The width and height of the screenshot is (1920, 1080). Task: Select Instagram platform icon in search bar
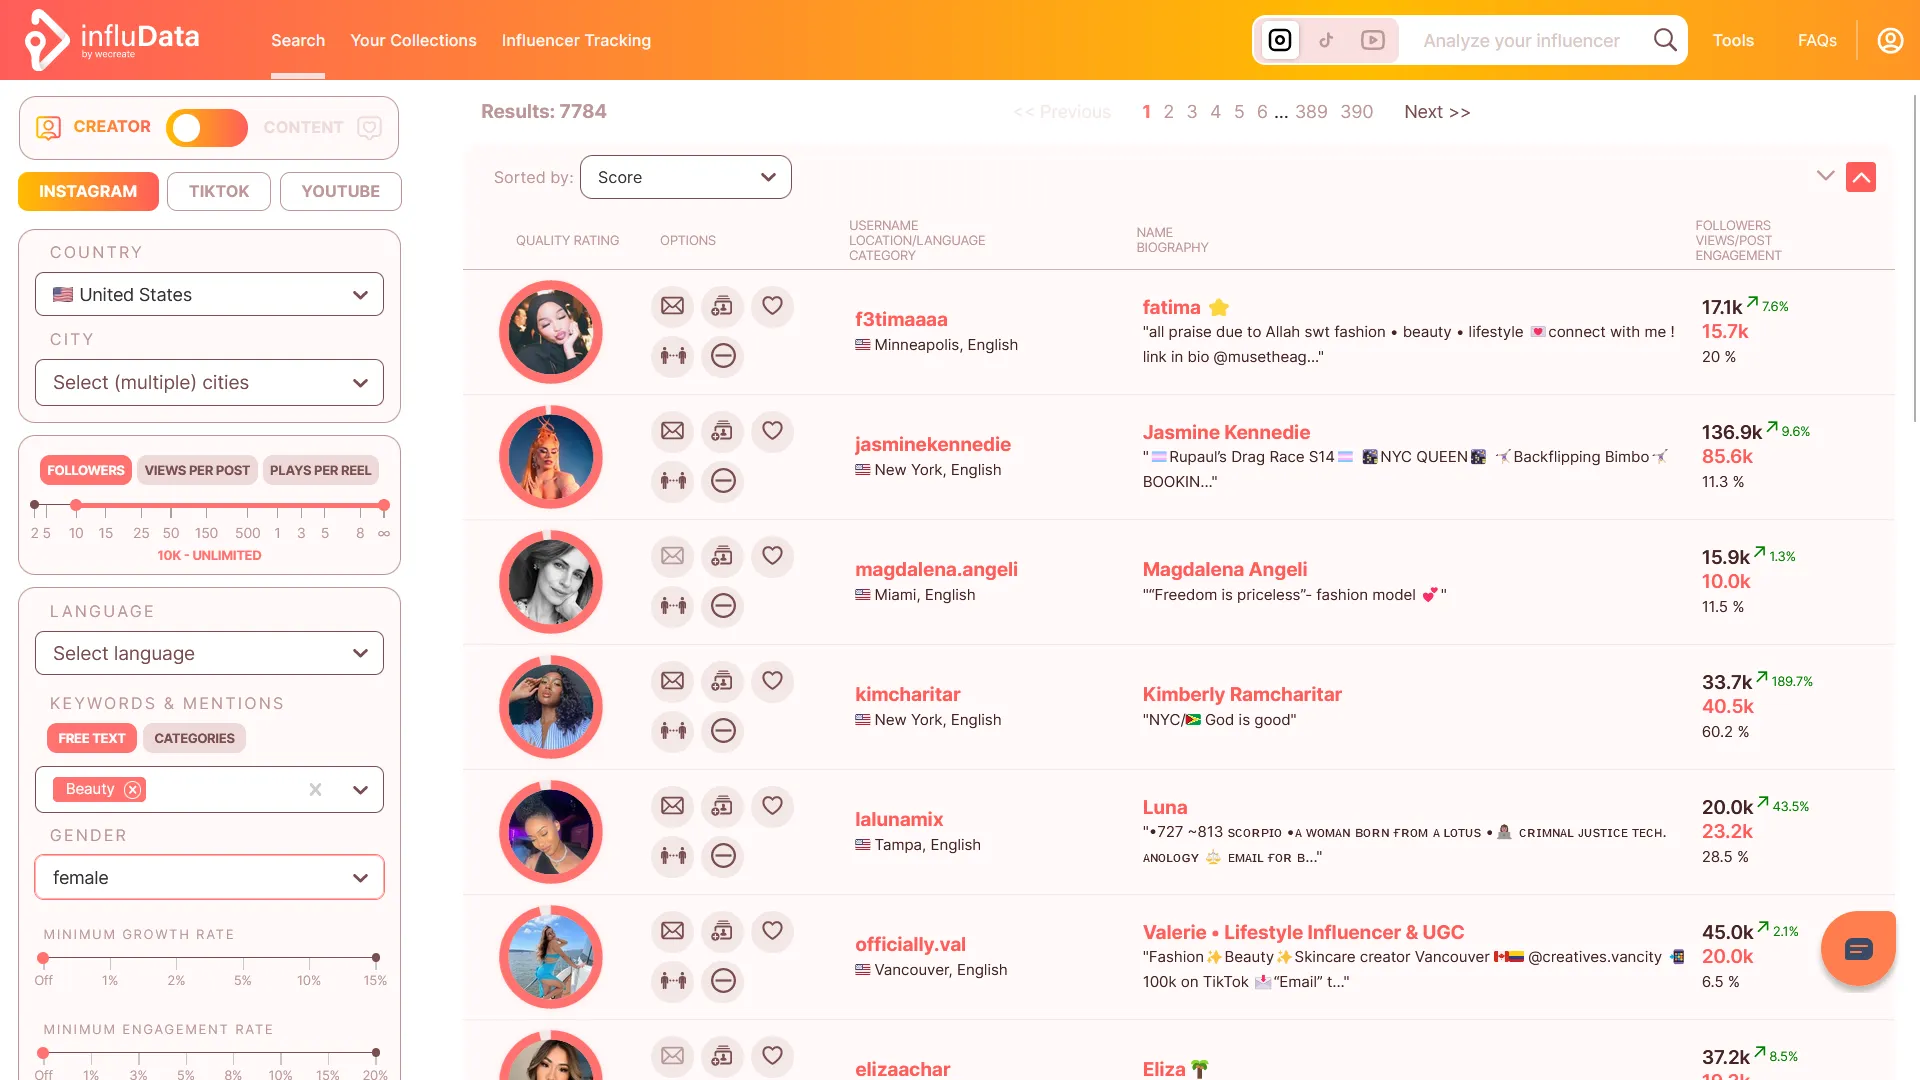coord(1280,40)
